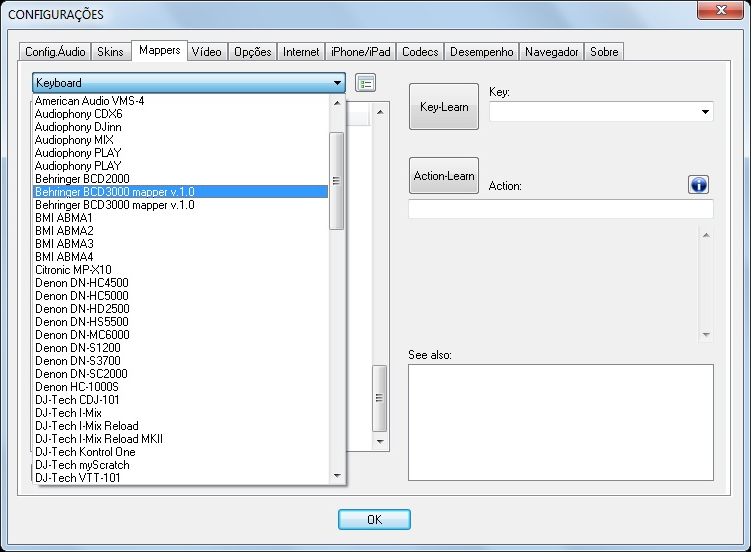Select highlighted Behringer BCD3000 mapper v.1.0

[x=181, y=192]
